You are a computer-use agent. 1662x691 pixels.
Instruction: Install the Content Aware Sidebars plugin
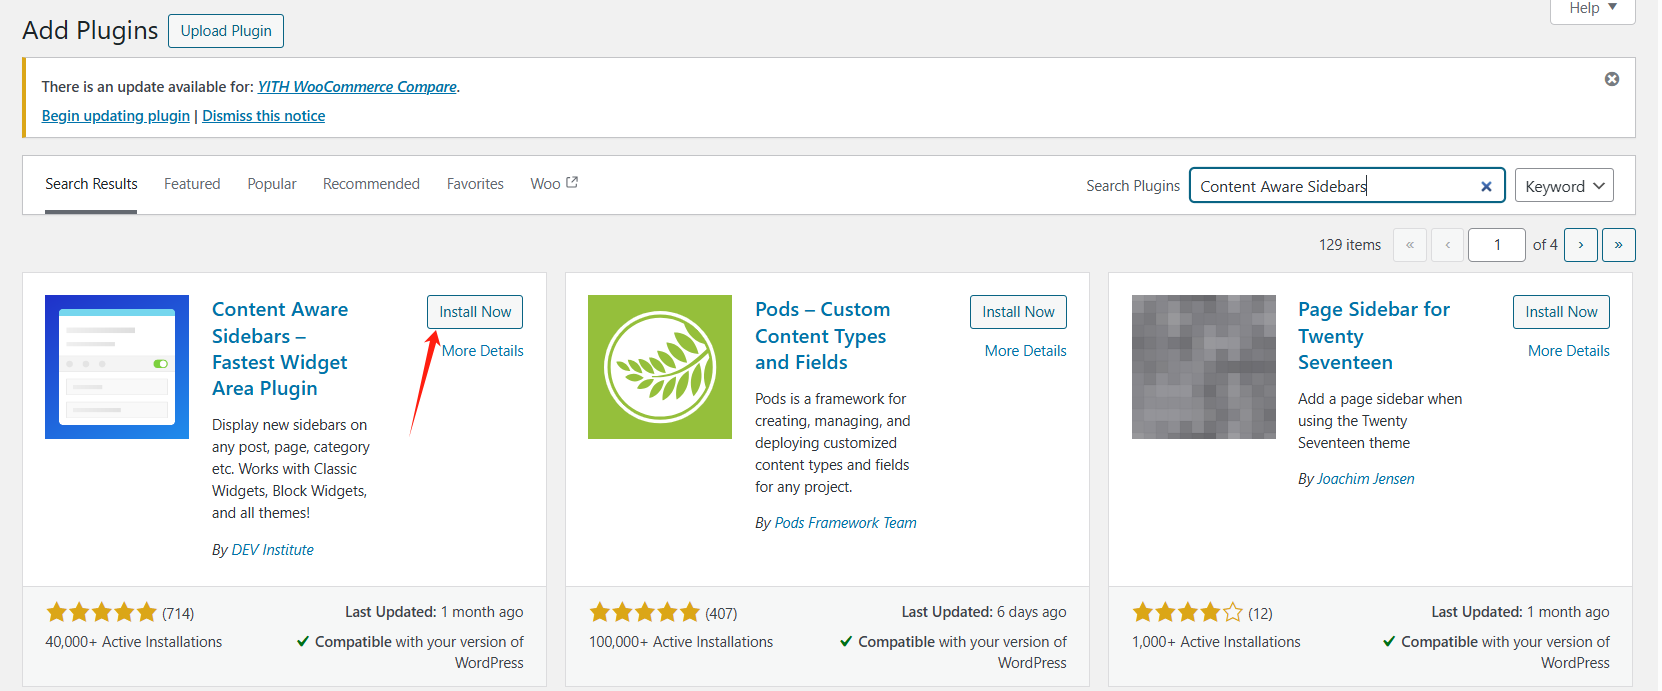[x=475, y=312]
